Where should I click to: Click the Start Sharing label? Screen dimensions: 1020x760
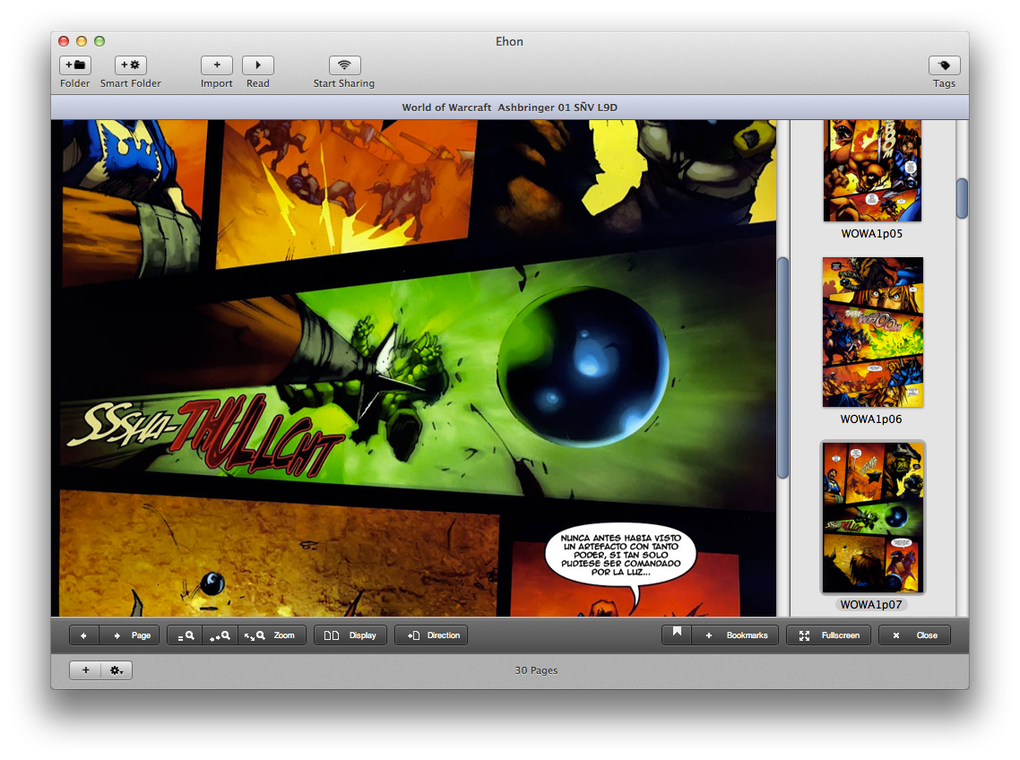pos(344,83)
